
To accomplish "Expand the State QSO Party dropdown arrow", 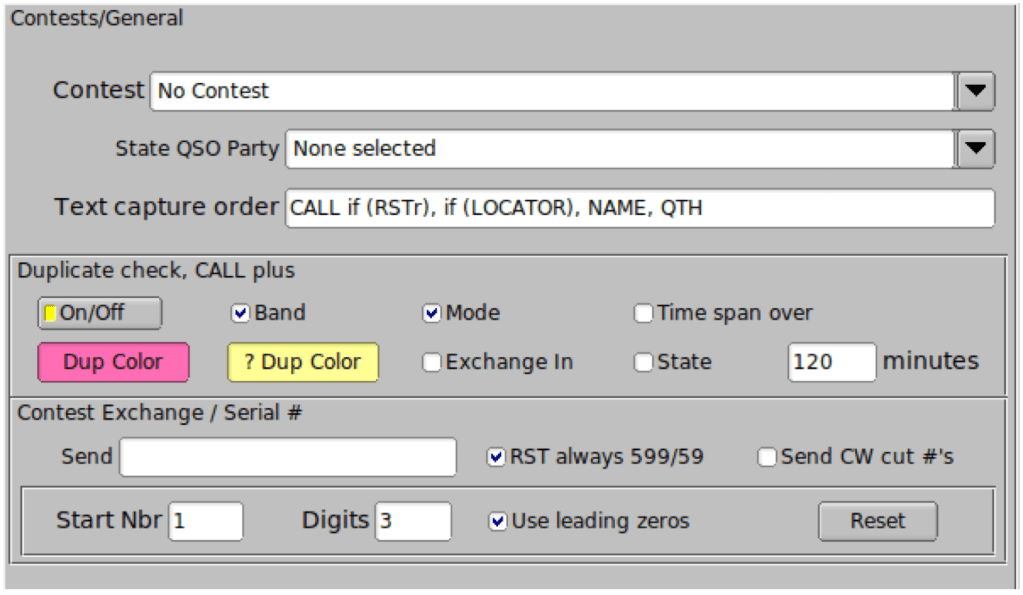I will 975,149.
